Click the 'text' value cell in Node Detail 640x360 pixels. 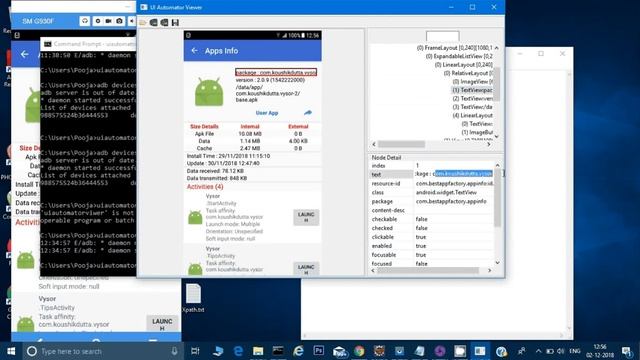pos(454,174)
